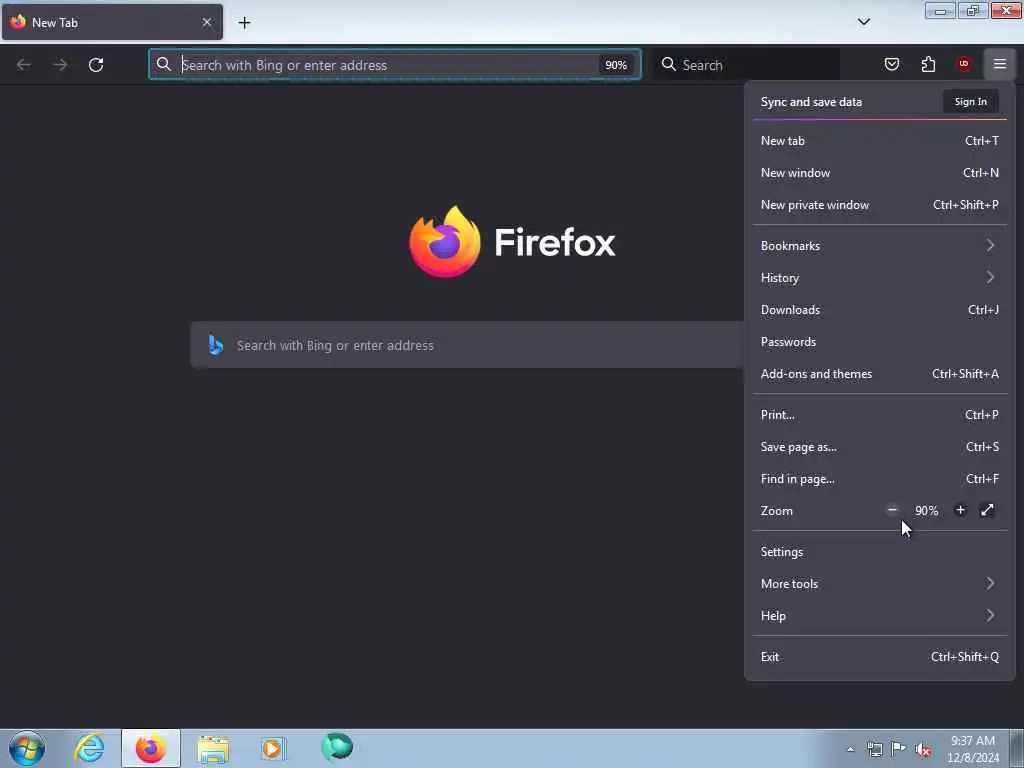Choose New window menu item

(880, 172)
